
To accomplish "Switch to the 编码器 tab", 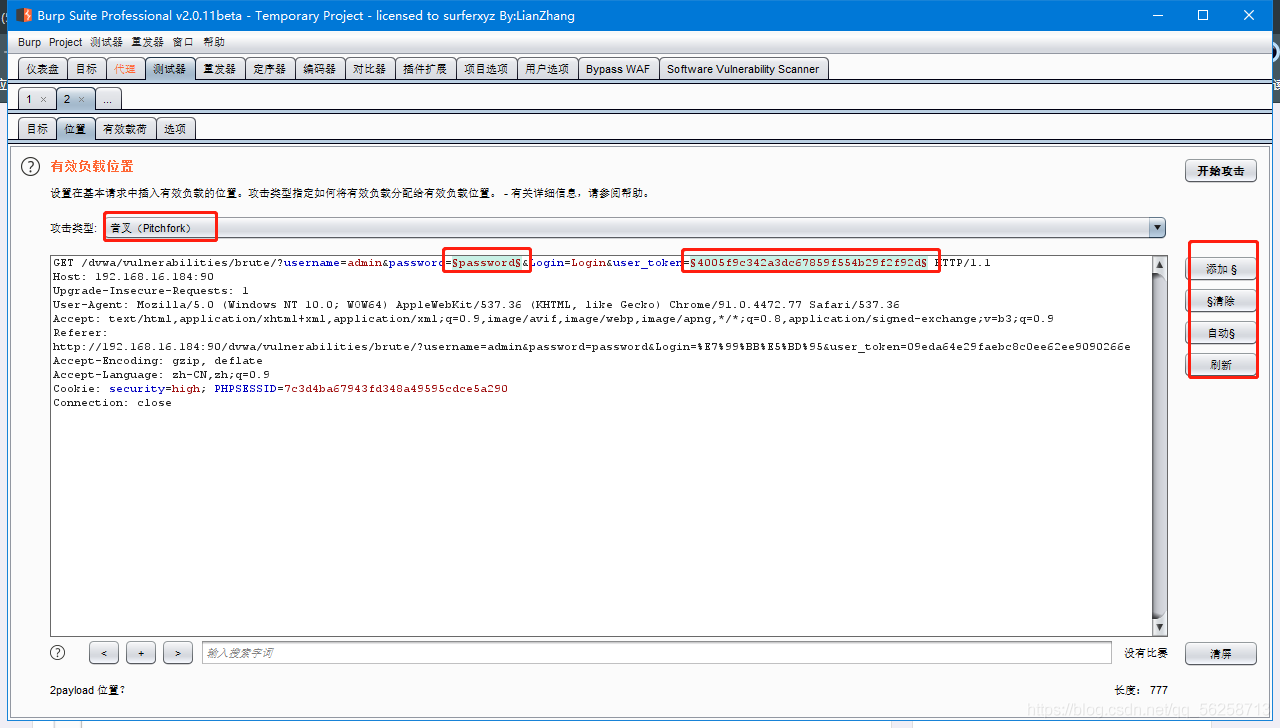I will [319, 69].
